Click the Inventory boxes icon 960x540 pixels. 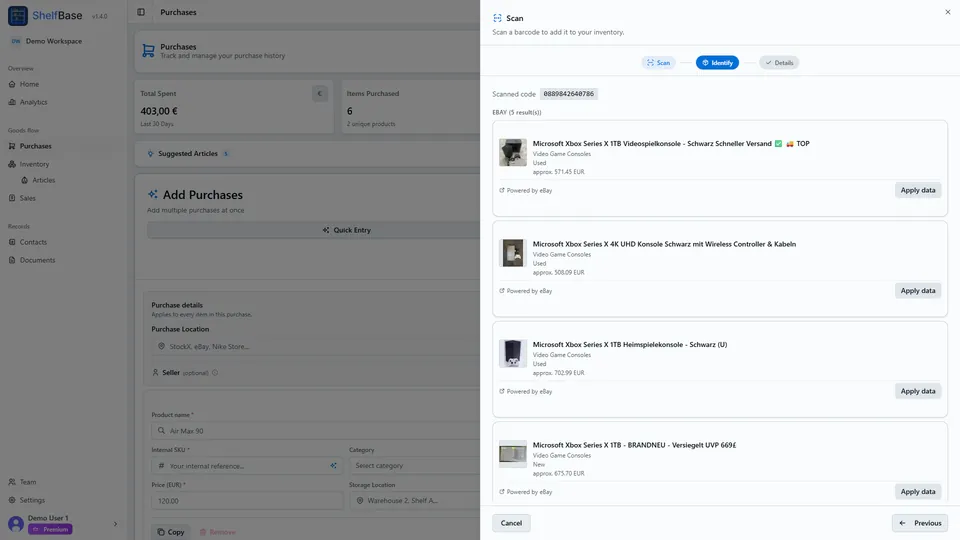click(12, 164)
